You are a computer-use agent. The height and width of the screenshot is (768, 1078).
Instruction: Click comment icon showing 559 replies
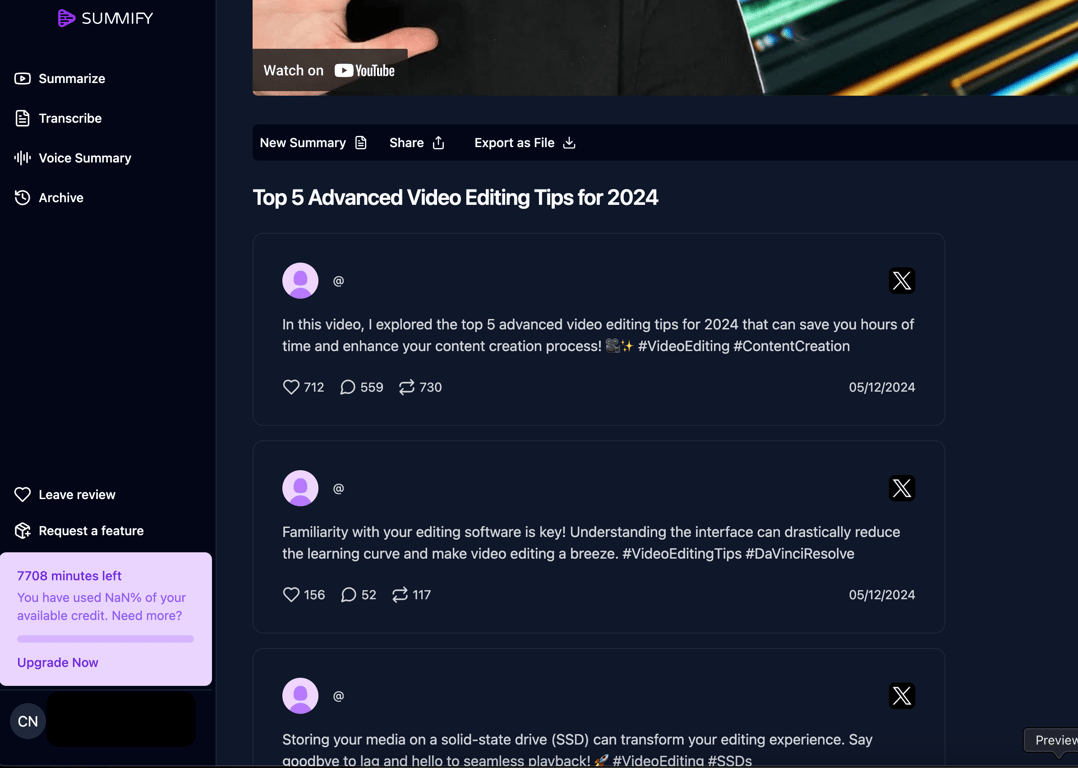(x=348, y=387)
